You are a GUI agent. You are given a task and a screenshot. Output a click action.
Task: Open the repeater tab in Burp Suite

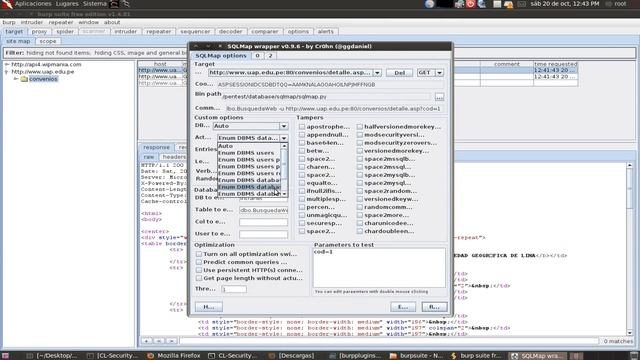pos(159,31)
